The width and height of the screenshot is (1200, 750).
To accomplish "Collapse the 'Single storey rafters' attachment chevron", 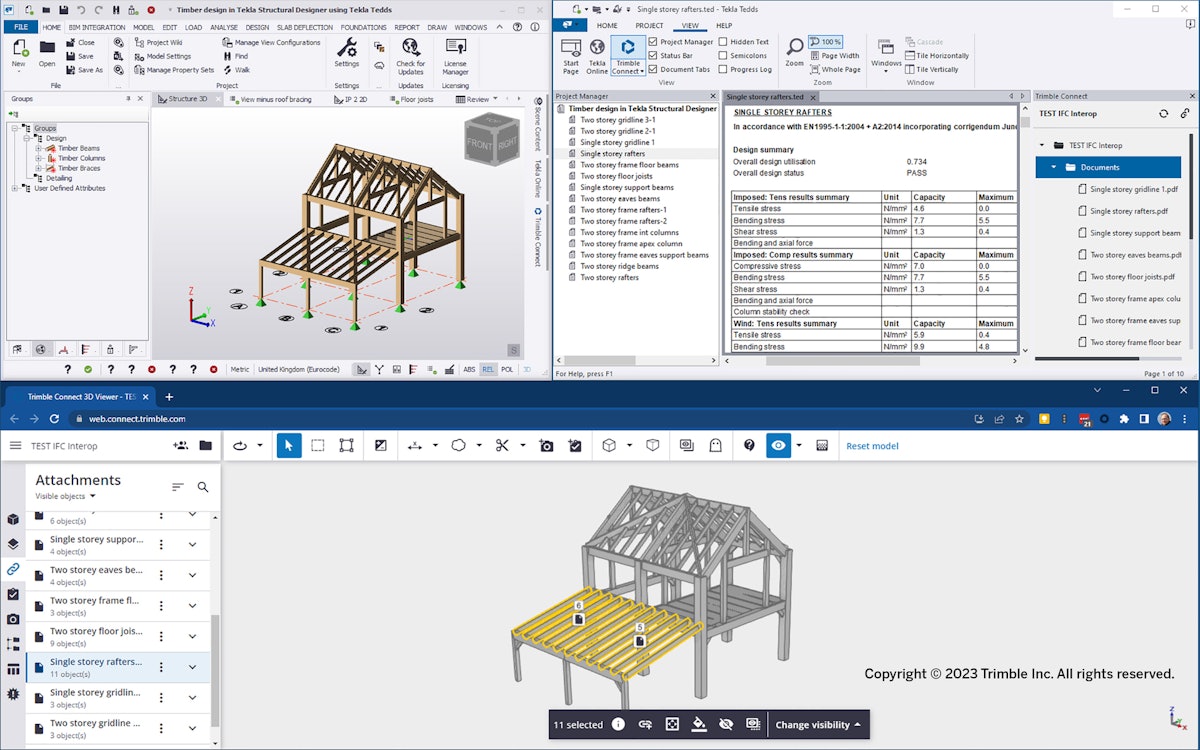I will click(190, 667).
